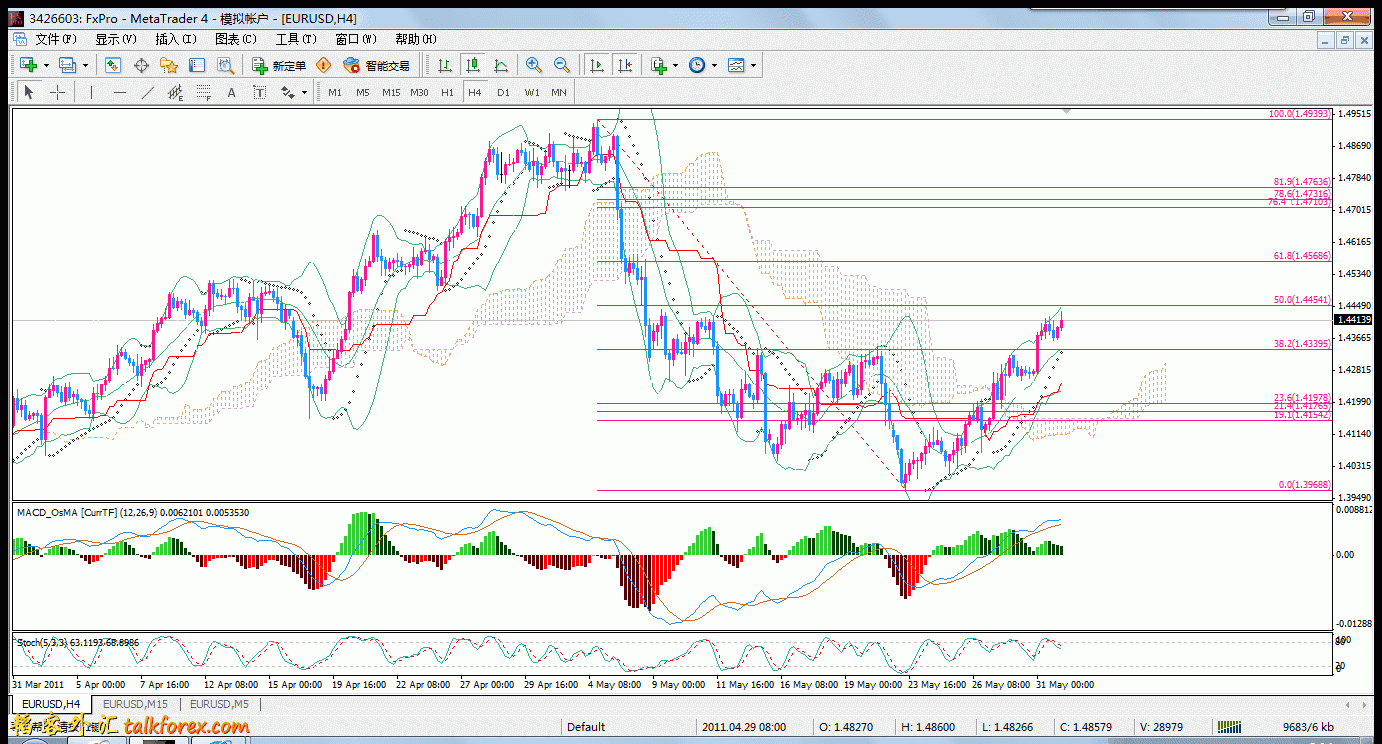The height and width of the screenshot is (744, 1382).
Task: Open the Strategy Tester magnifier icon
Action: 226,65
